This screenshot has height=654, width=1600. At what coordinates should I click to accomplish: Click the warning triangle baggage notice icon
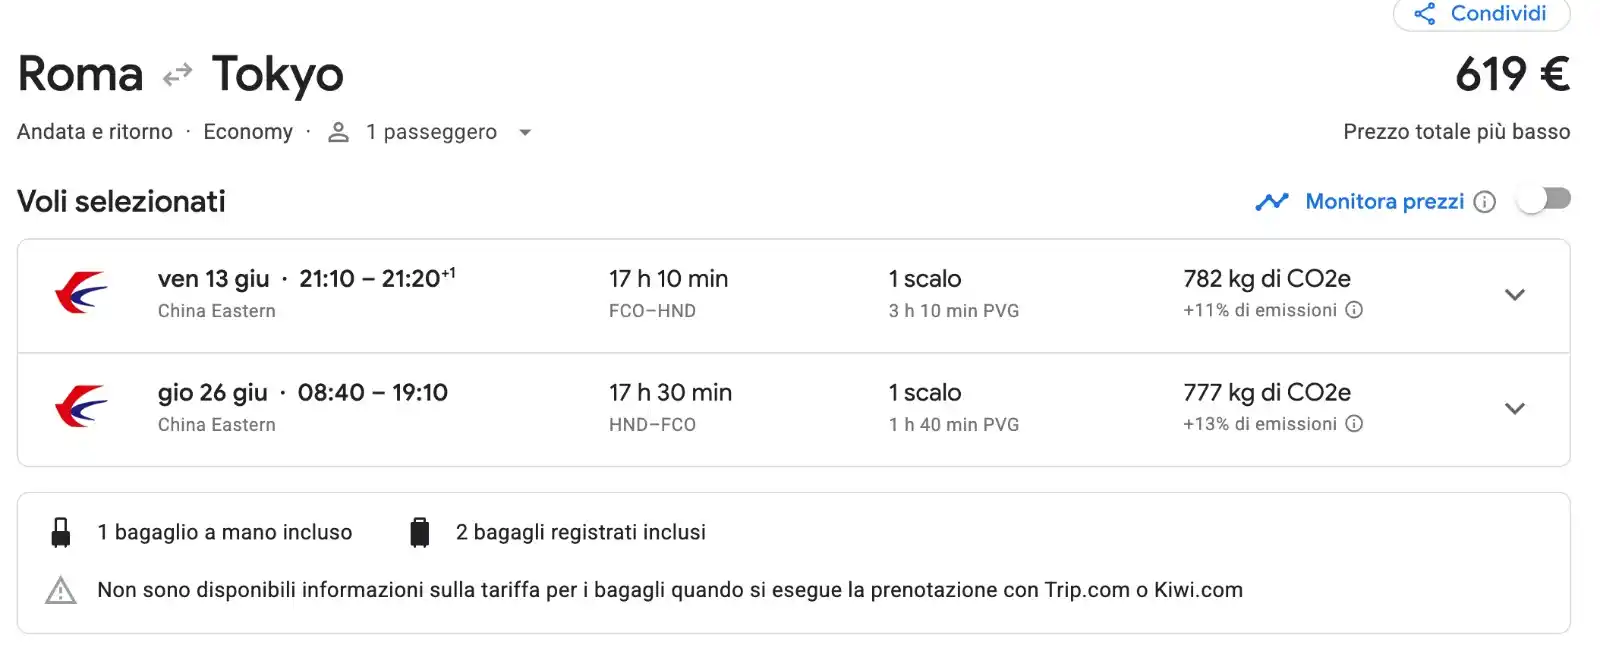click(61, 591)
